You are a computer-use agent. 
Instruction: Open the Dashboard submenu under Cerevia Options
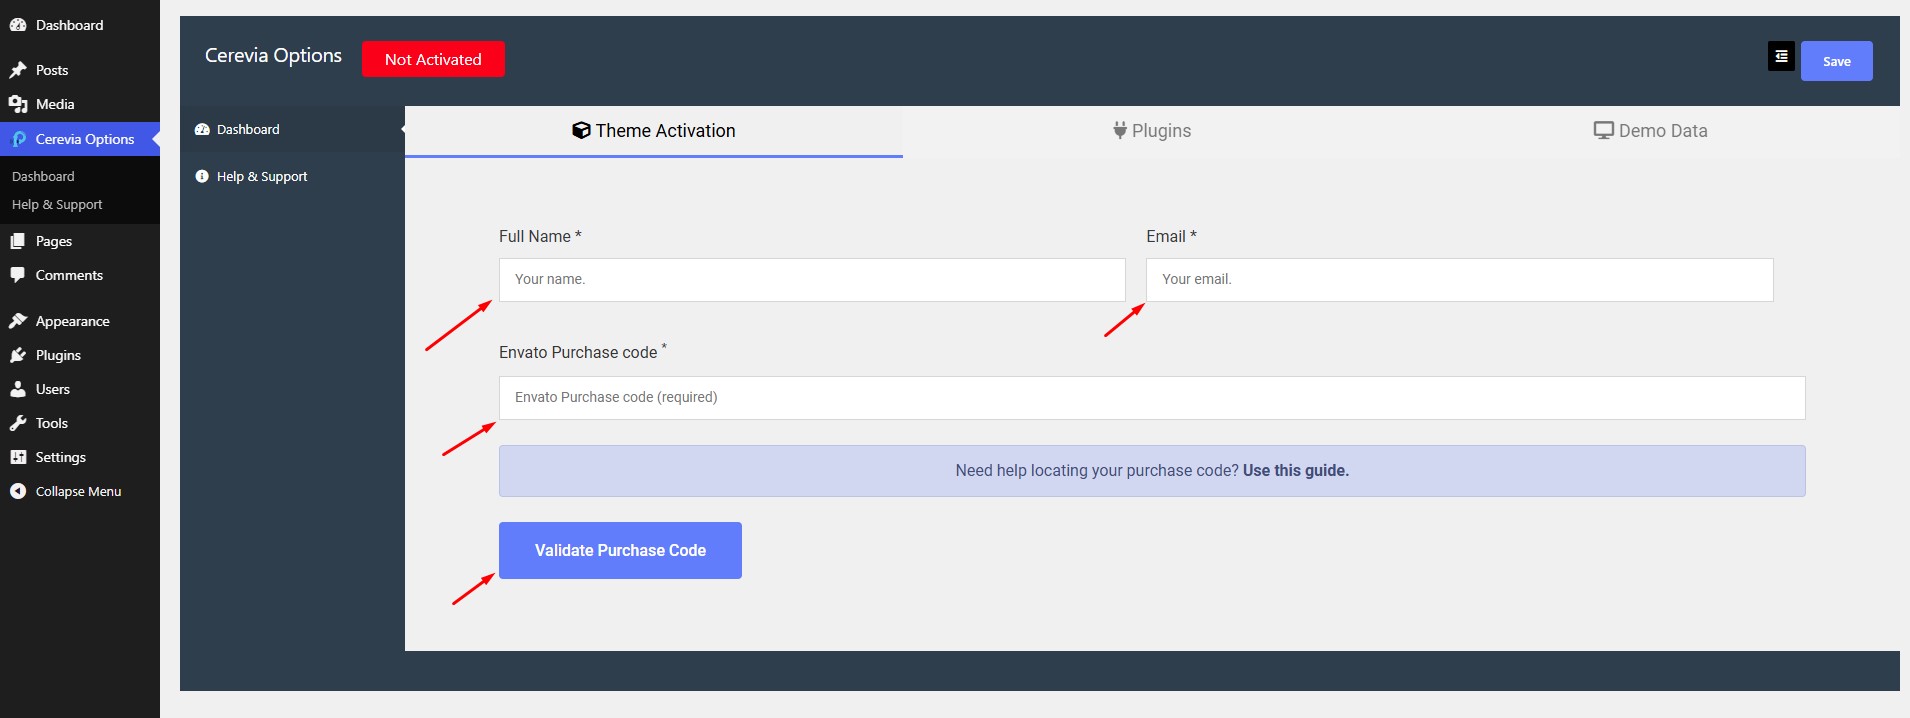click(43, 176)
